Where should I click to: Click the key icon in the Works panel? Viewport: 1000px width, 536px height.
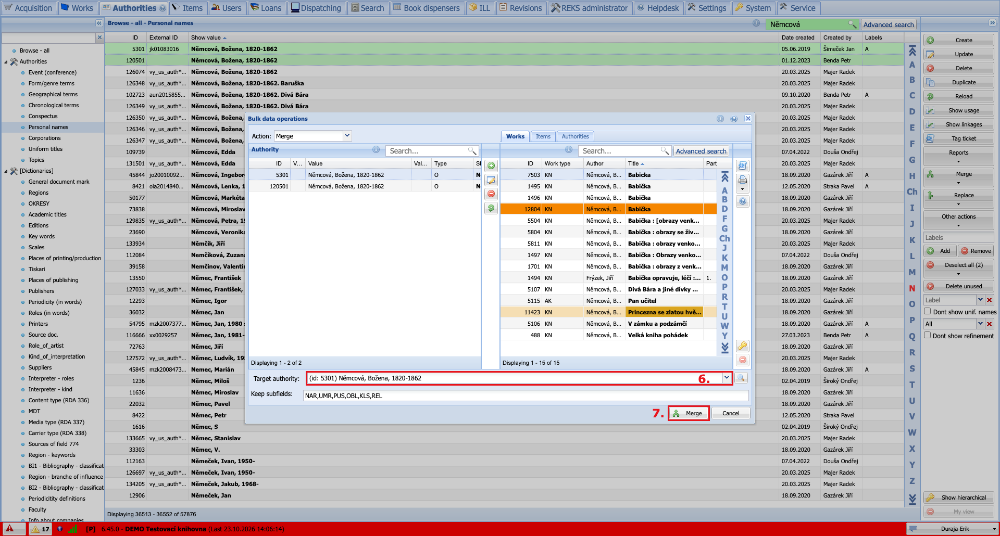[742, 346]
